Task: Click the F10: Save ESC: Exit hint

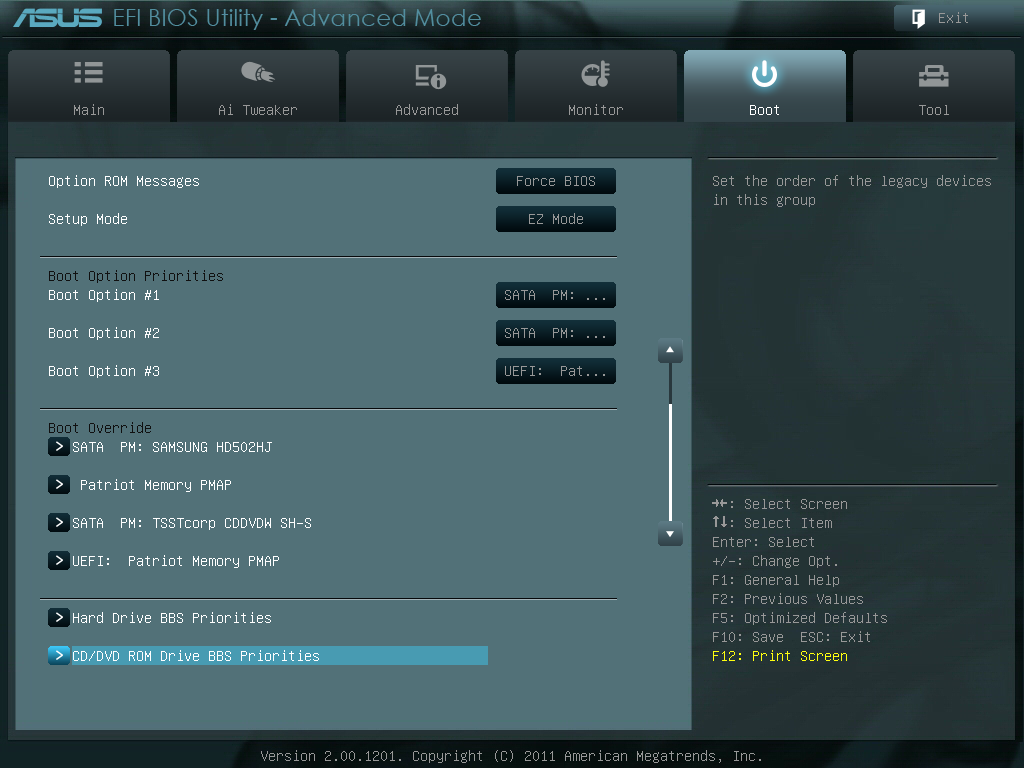Action: [x=792, y=637]
